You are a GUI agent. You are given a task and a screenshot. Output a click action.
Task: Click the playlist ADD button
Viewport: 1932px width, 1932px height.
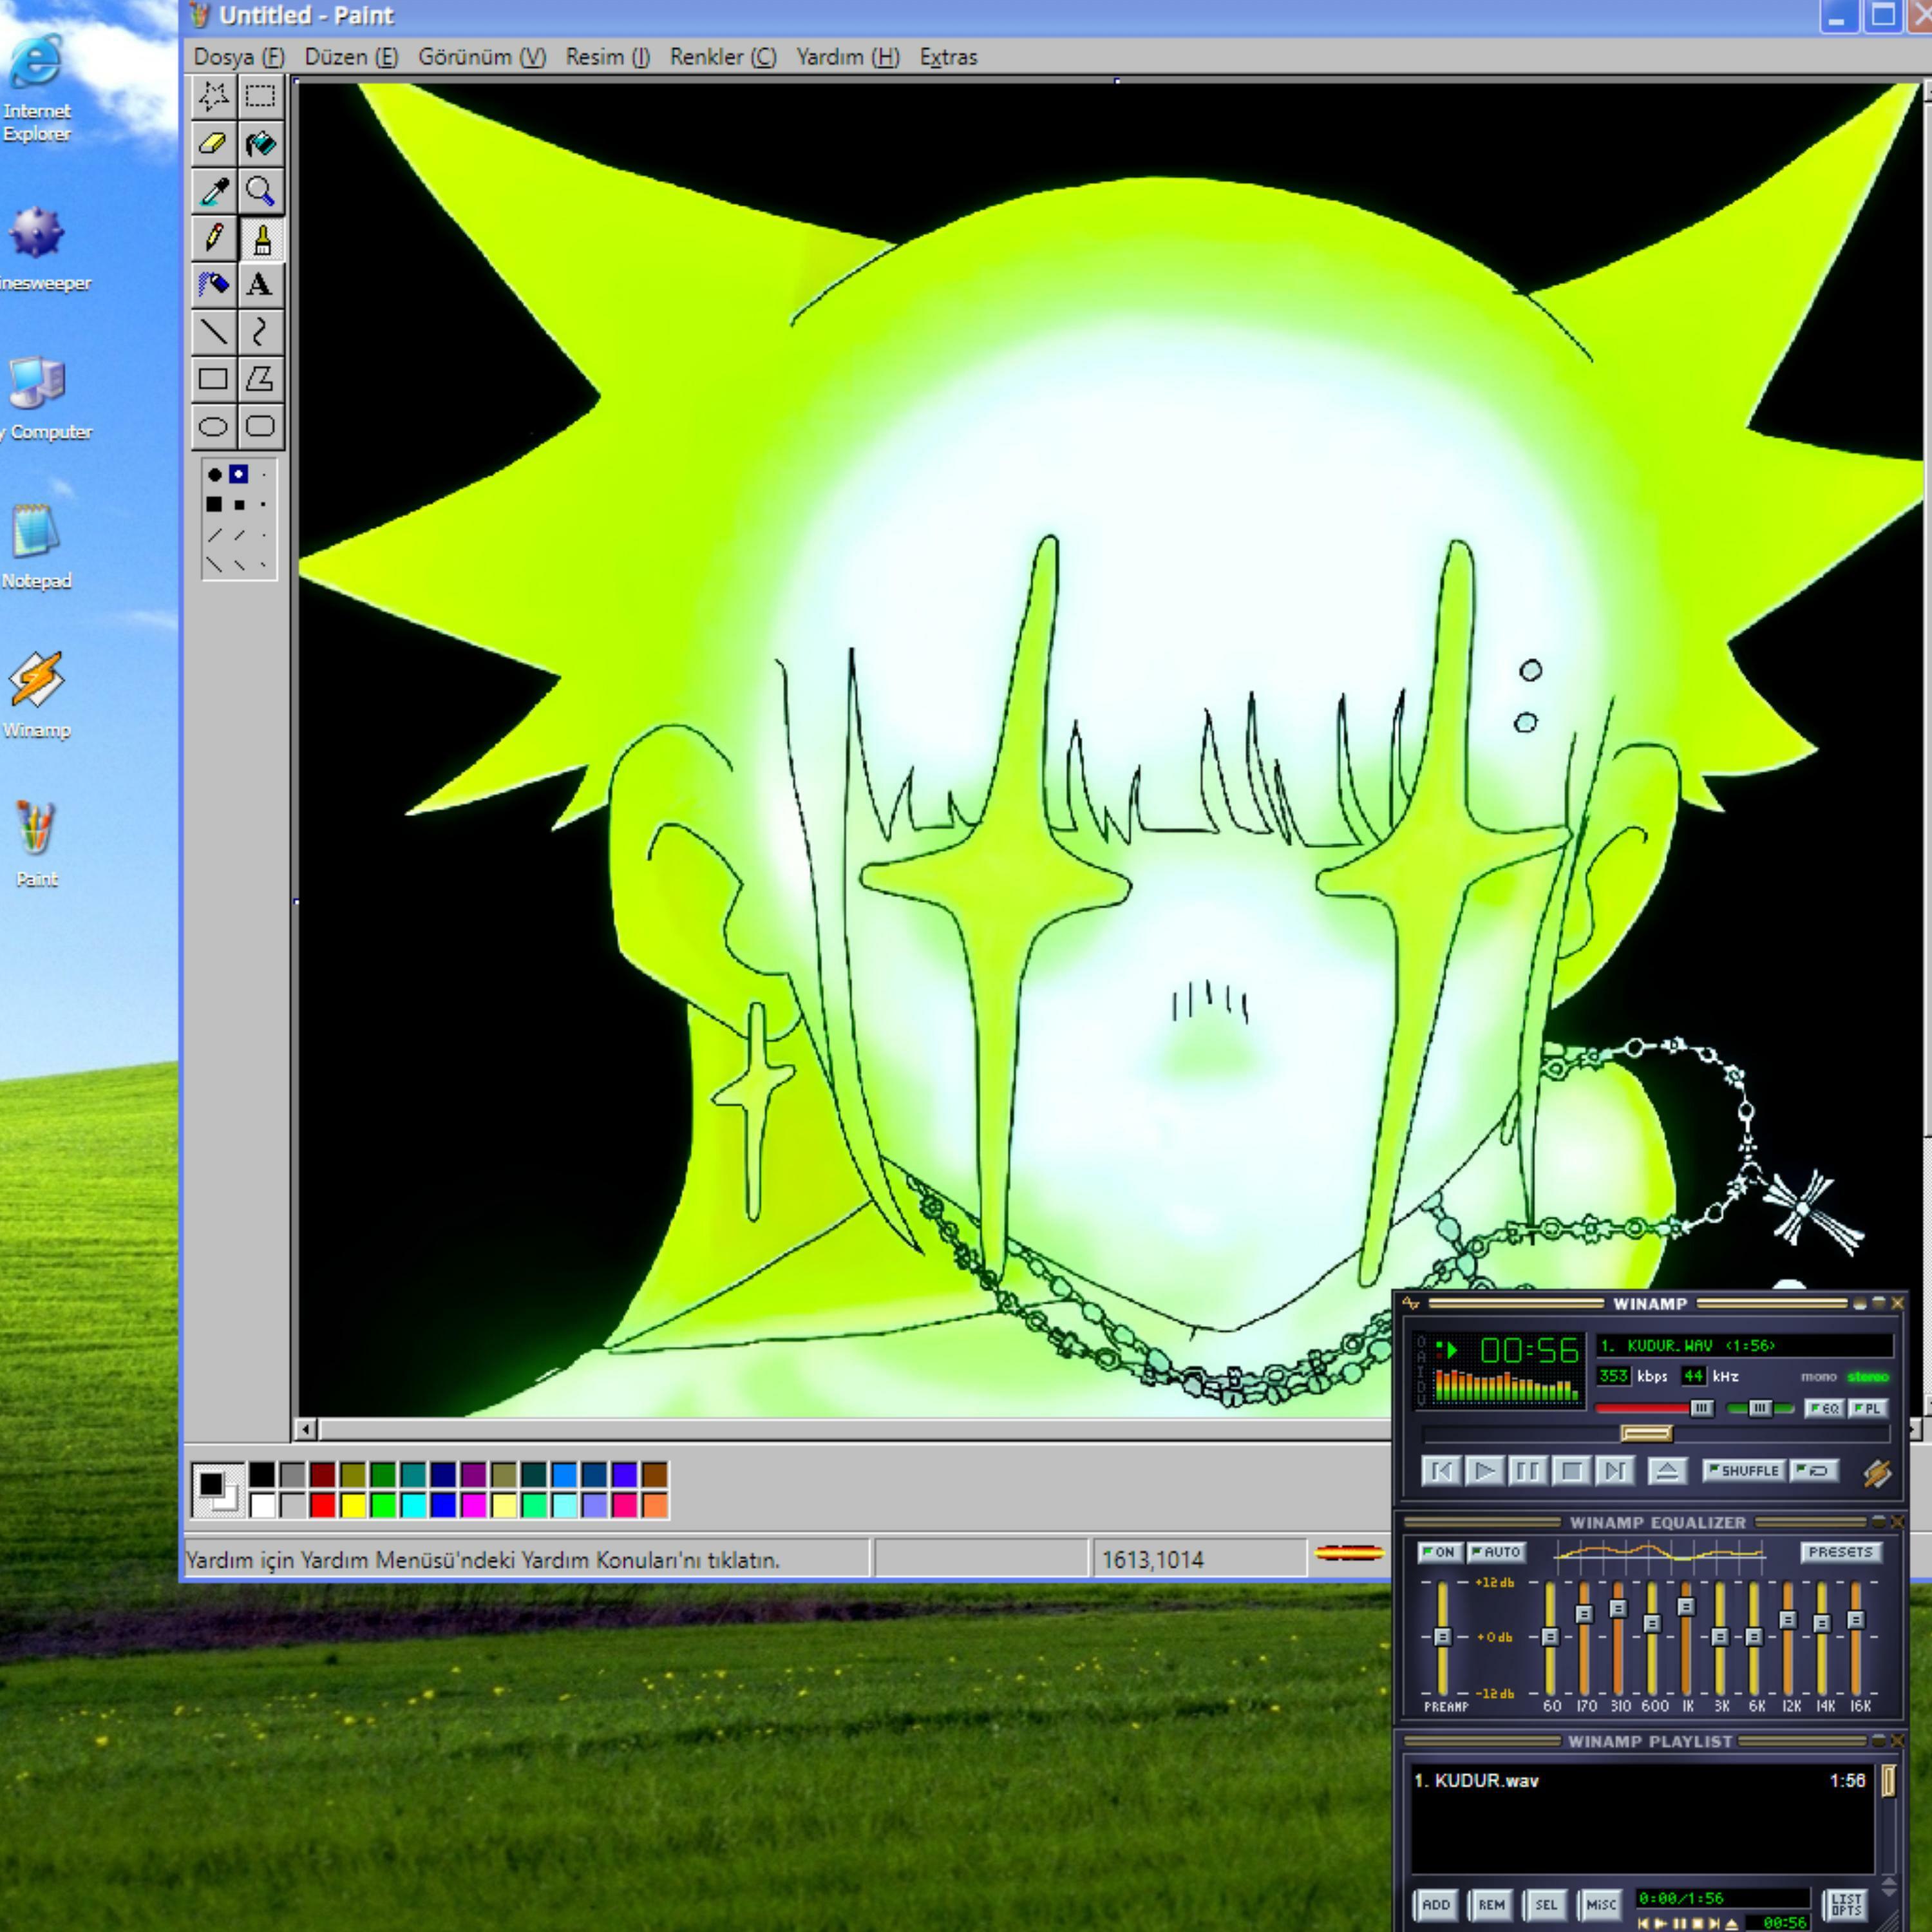click(1436, 1905)
